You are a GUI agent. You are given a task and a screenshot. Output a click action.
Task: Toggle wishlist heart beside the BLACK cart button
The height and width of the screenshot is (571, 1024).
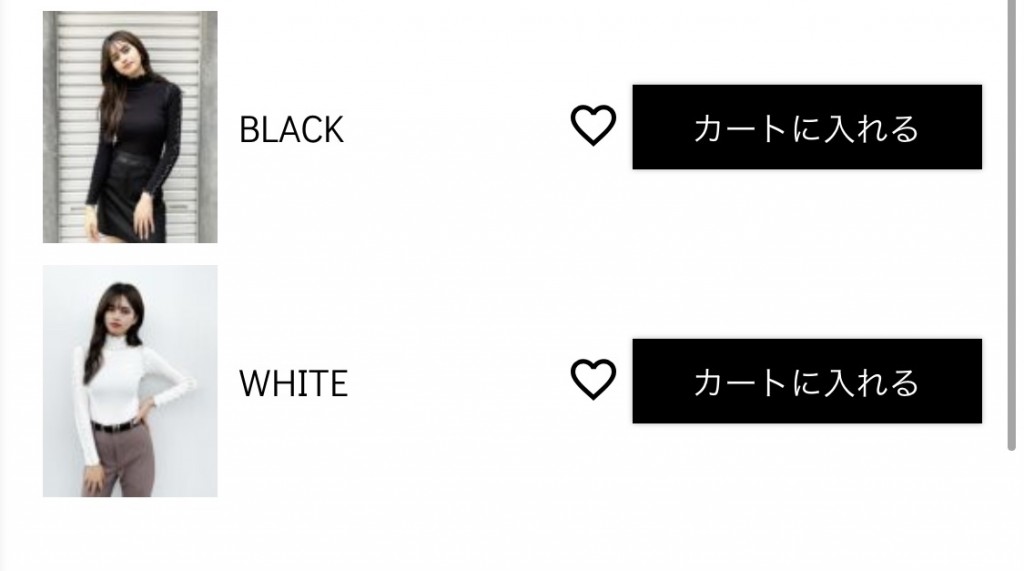(593, 125)
